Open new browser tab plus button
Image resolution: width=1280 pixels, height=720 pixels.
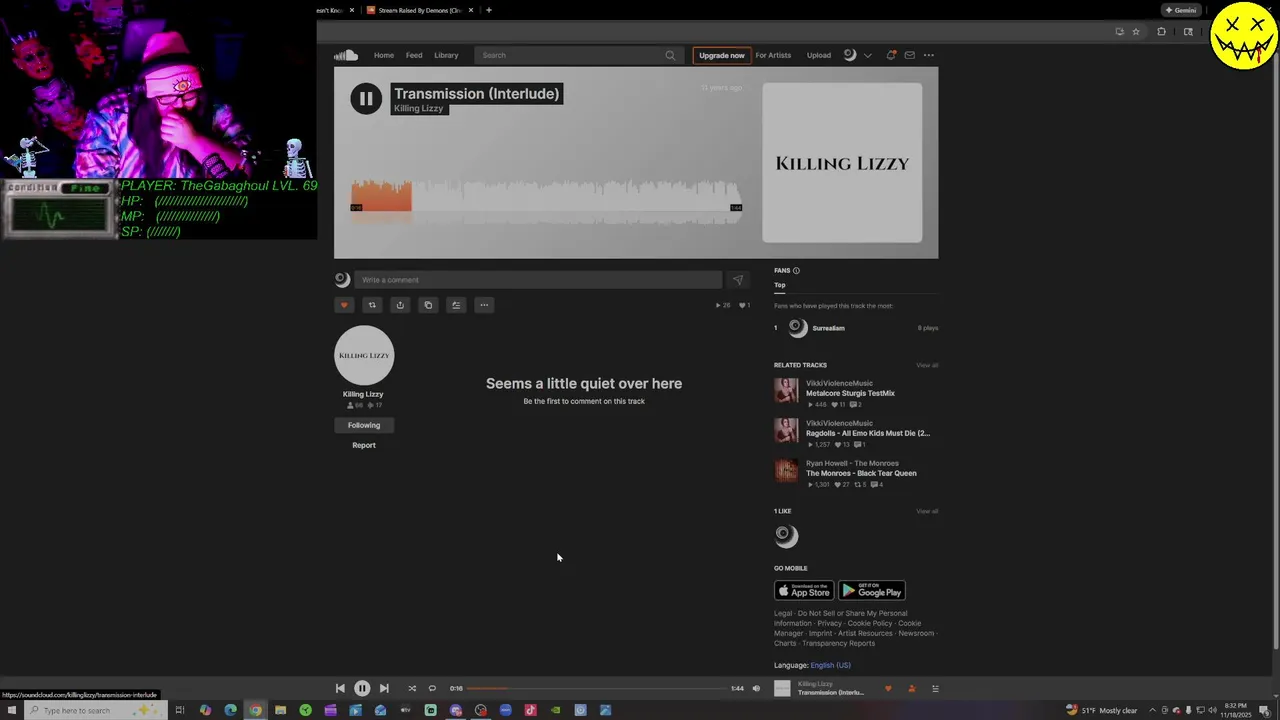click(488, 10)
